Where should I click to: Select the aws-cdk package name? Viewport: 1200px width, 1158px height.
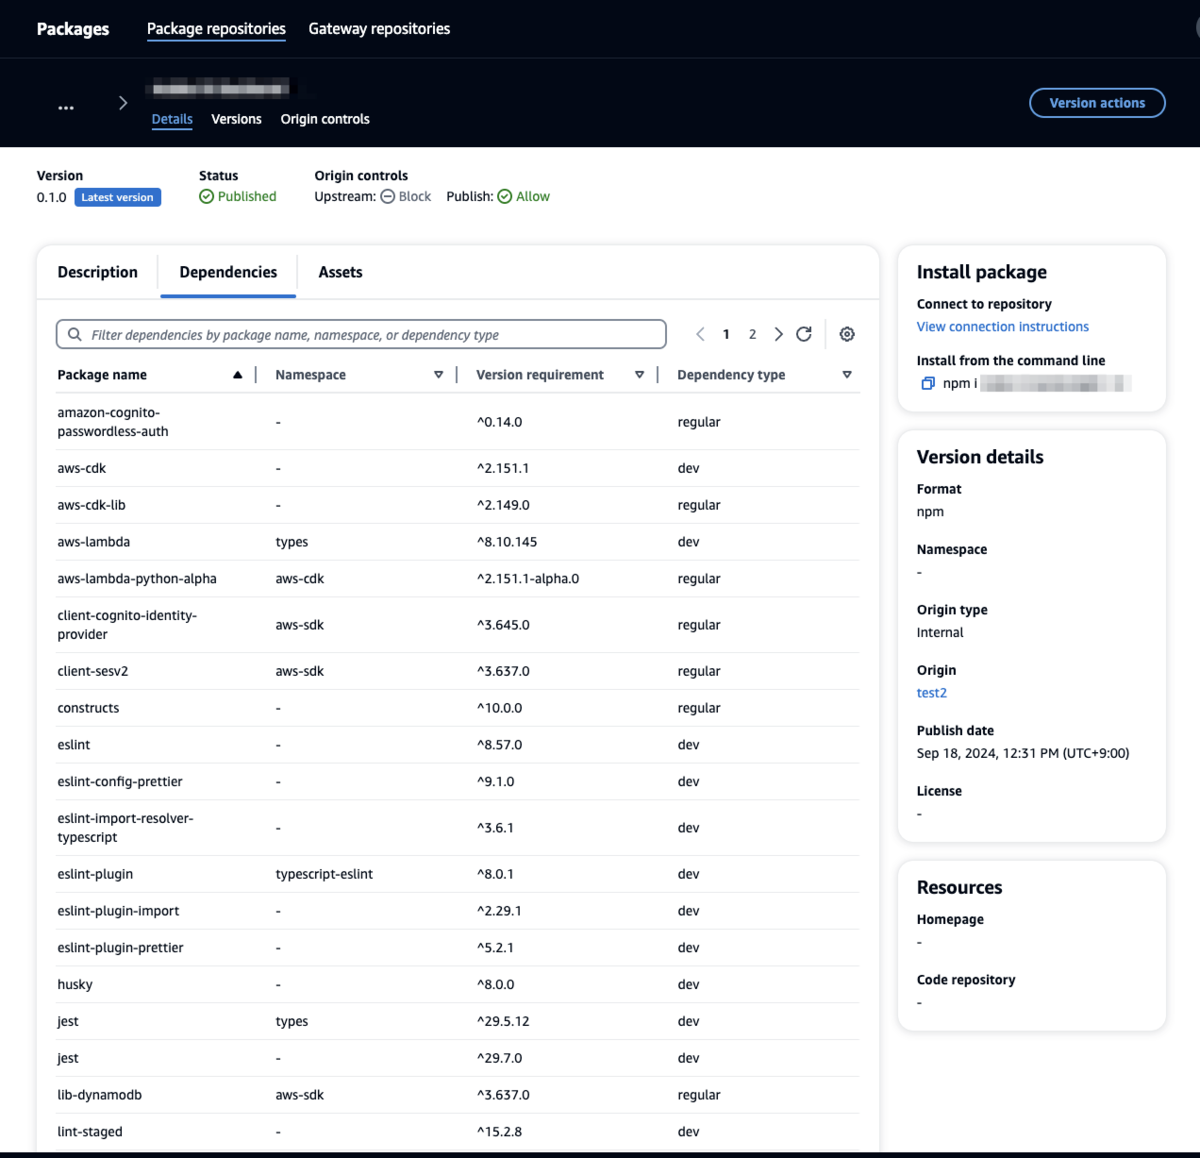pos(82,468)
